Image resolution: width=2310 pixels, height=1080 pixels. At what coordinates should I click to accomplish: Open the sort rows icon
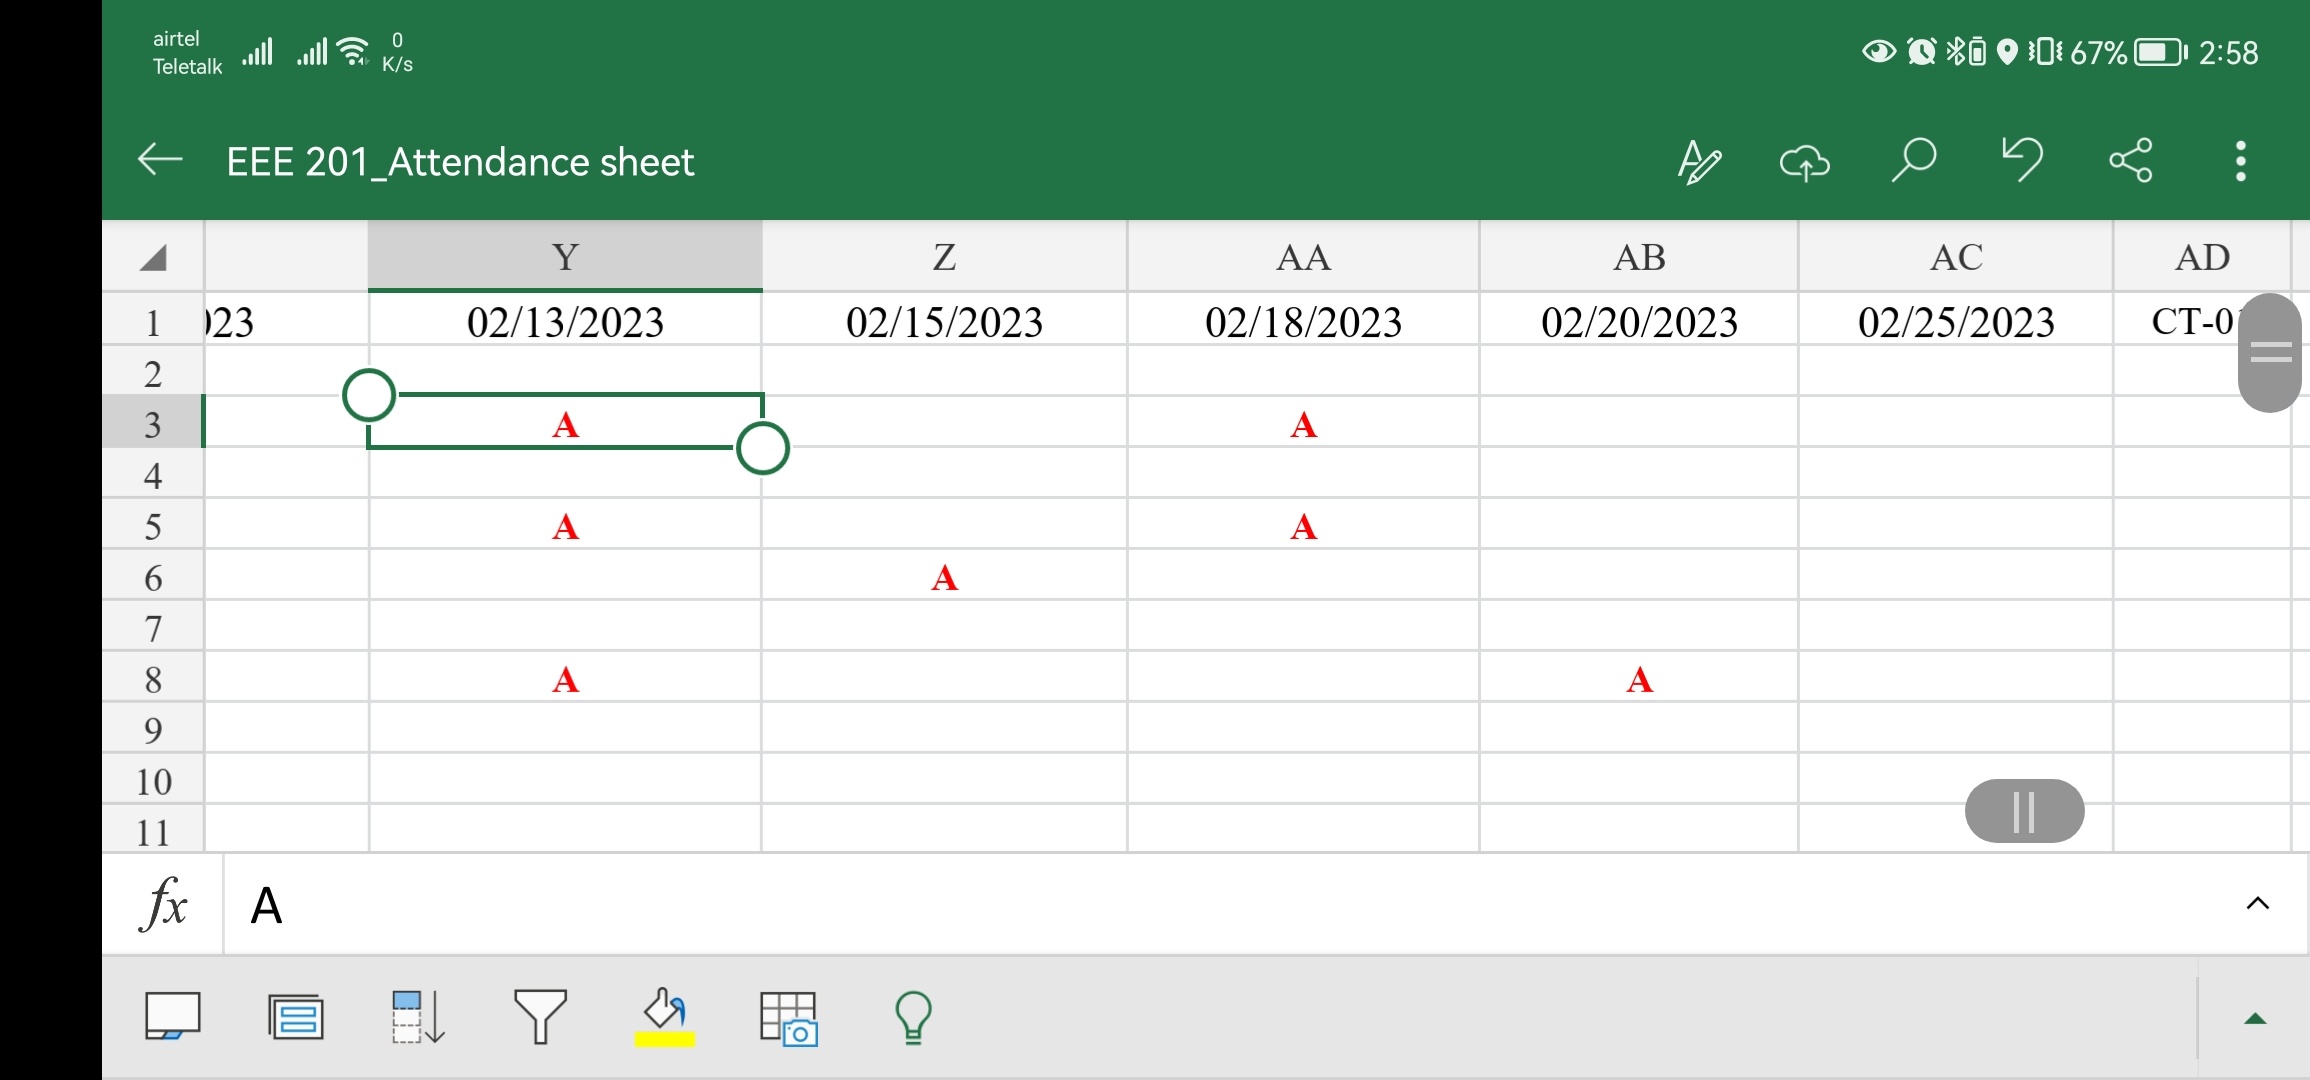tap(418, 1018)
